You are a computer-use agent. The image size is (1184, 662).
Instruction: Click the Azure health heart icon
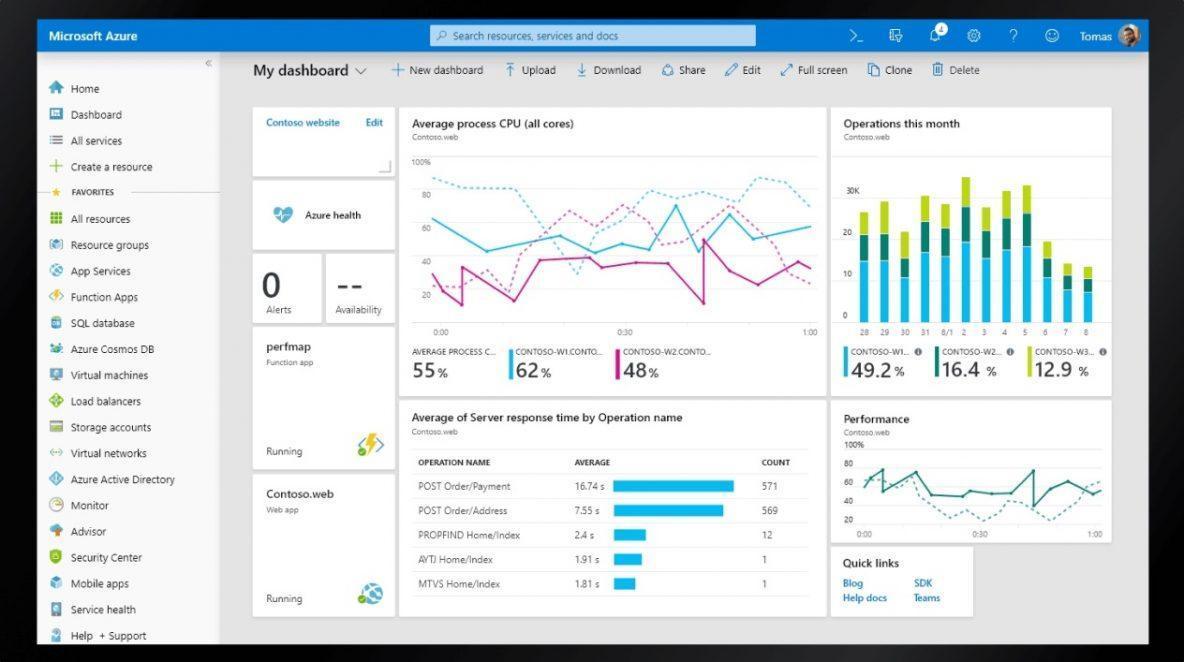pos(283,215)
